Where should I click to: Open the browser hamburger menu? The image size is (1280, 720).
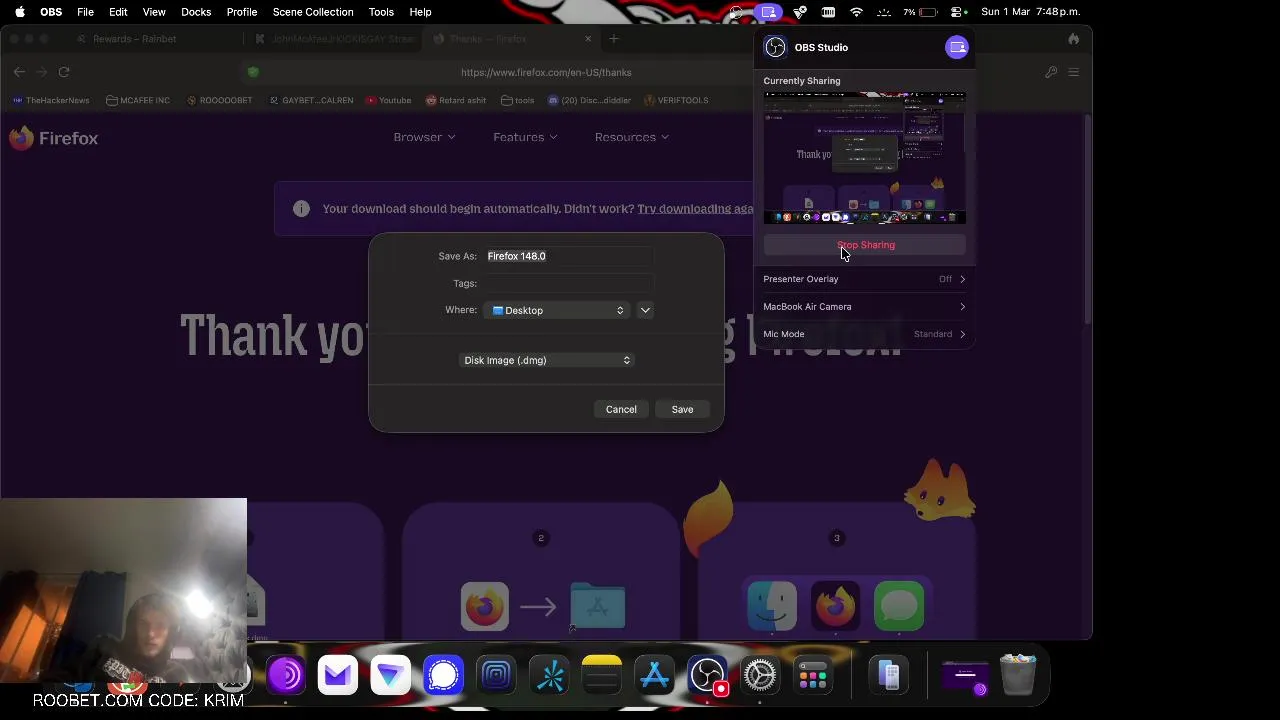(1074, 72)
